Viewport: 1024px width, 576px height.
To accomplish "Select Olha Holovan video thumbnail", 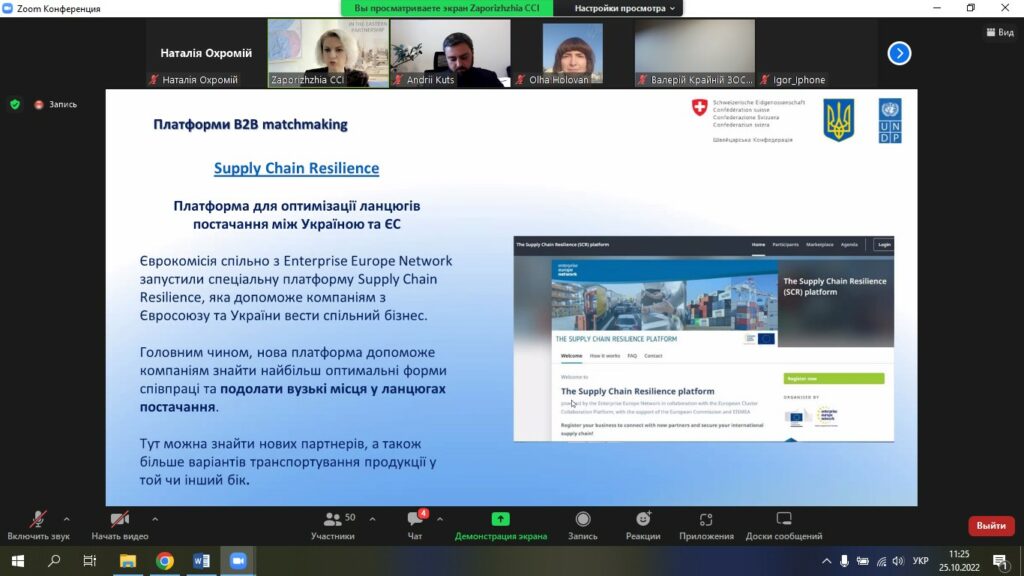I will point(573,53).
